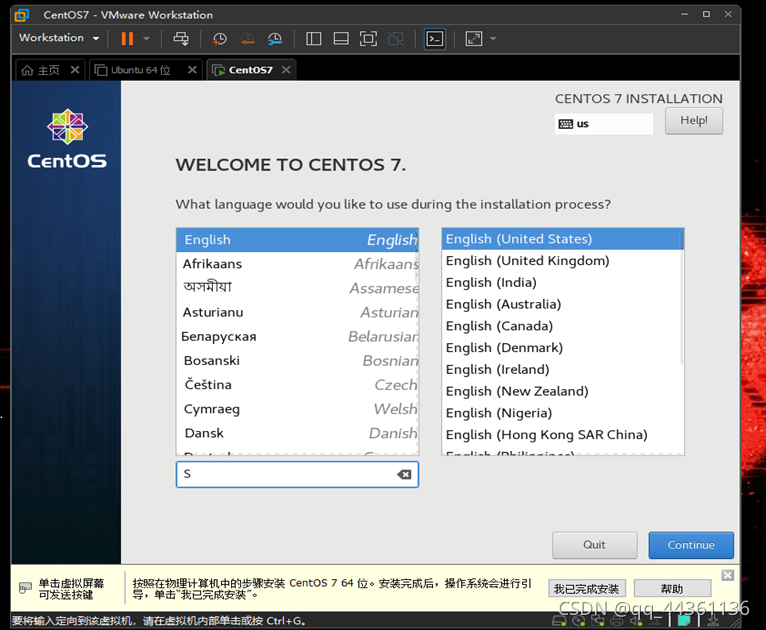Click the Help! button
This screenshot has height=630, width=766.
click(x=694, y=121)
